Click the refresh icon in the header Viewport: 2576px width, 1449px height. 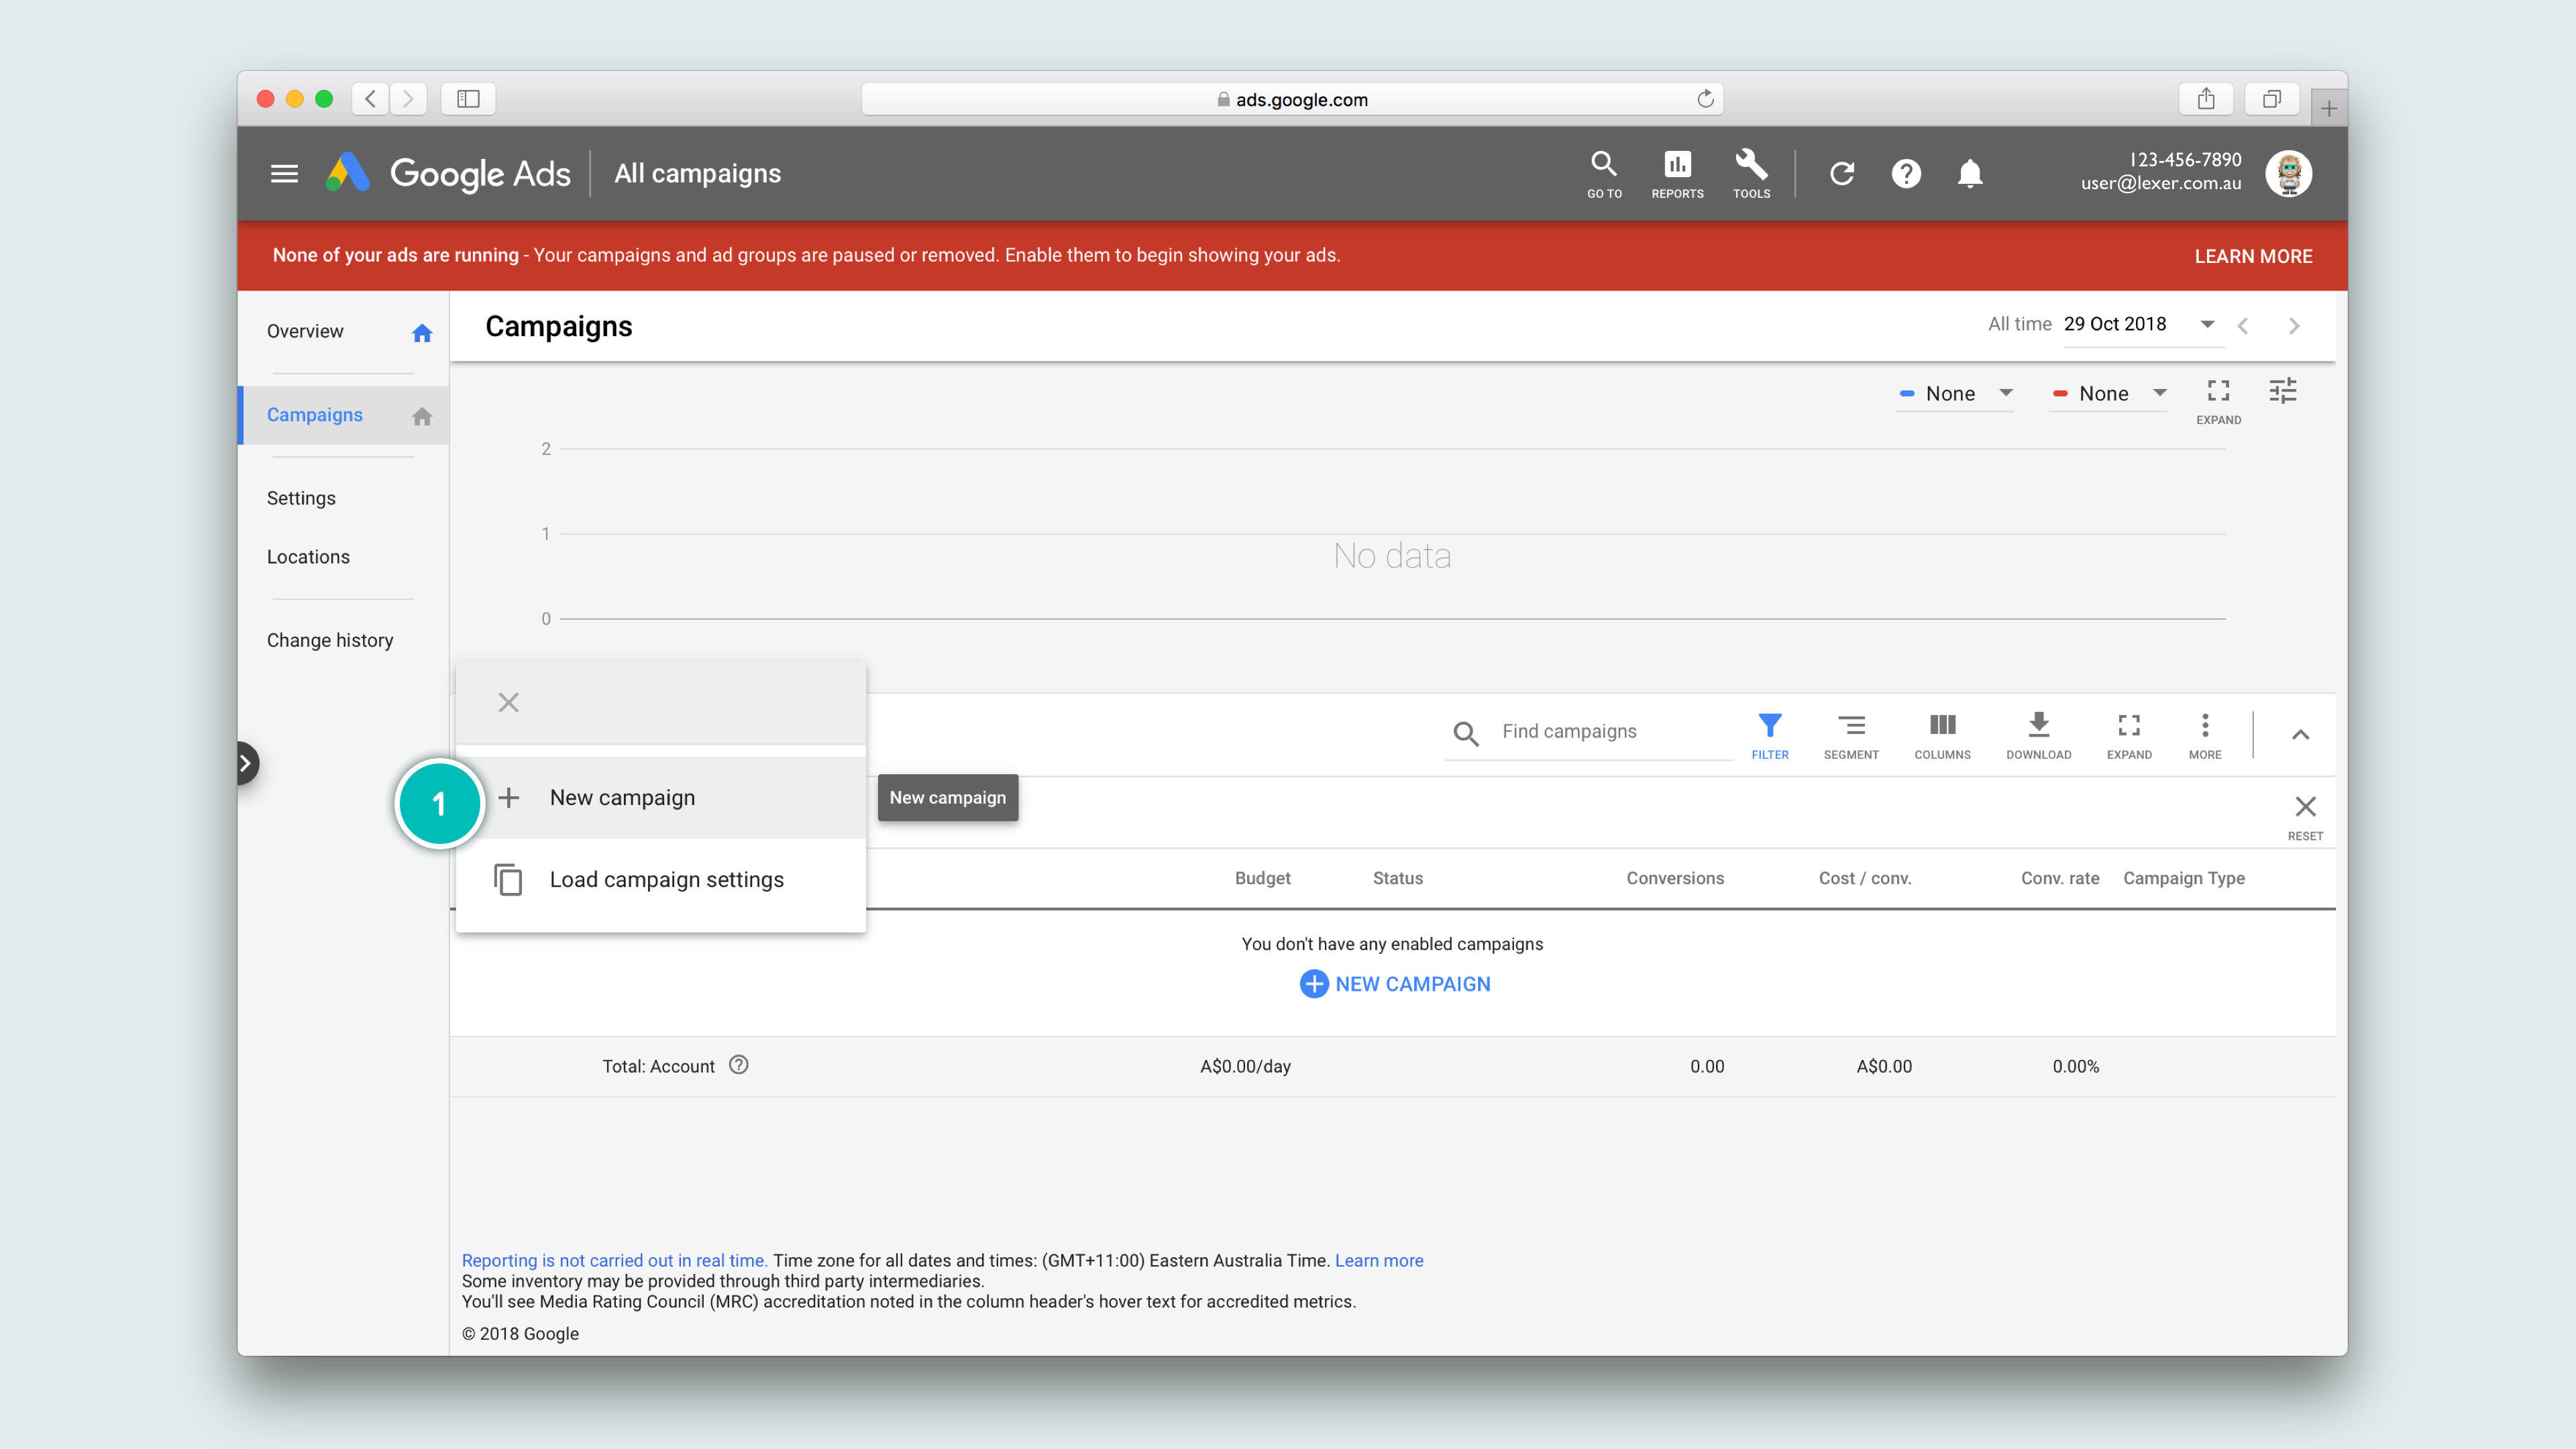[x=1842, y=174]
